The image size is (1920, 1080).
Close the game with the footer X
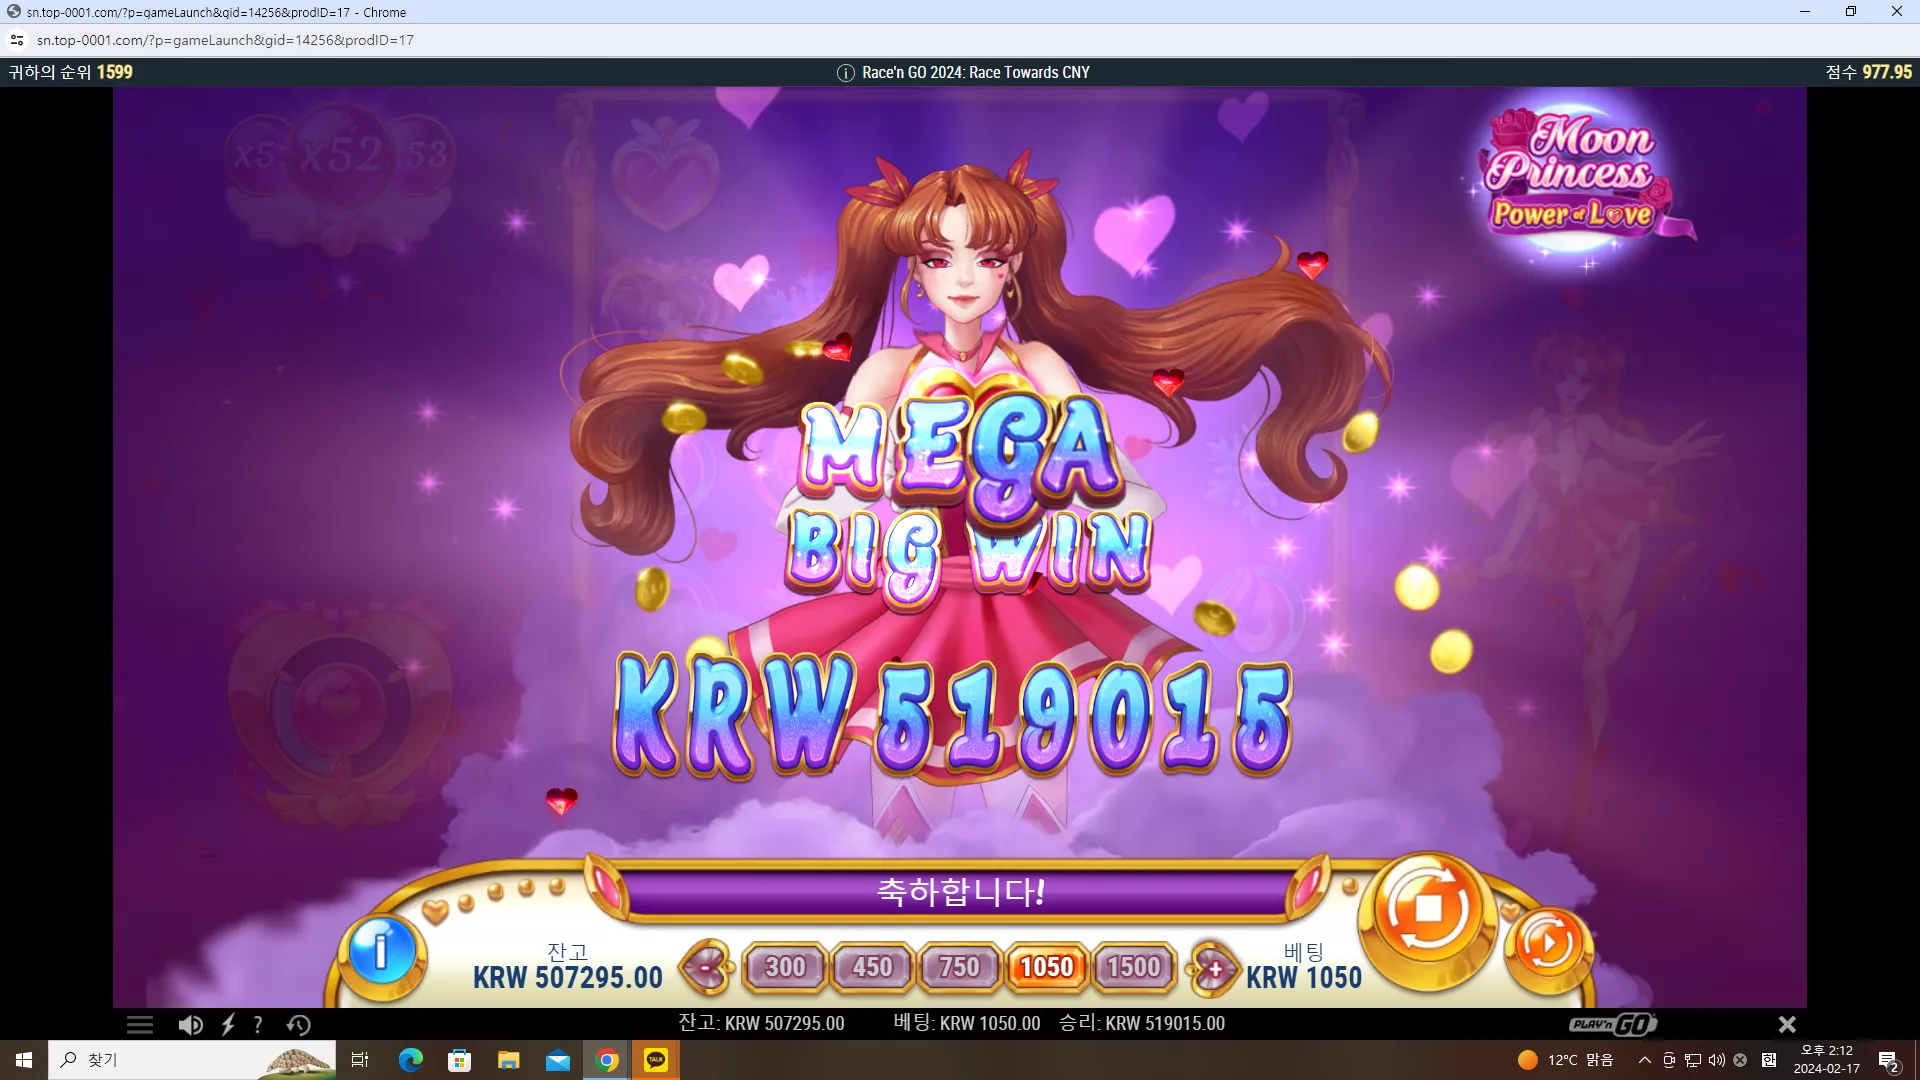coord(1787,1024)
